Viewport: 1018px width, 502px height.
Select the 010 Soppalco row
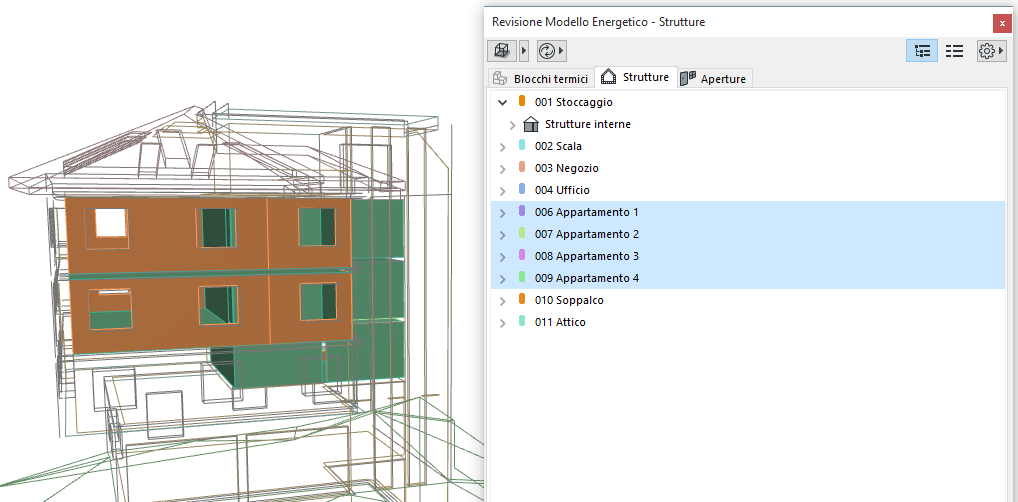pyautogui.click(x=748, y=300)
